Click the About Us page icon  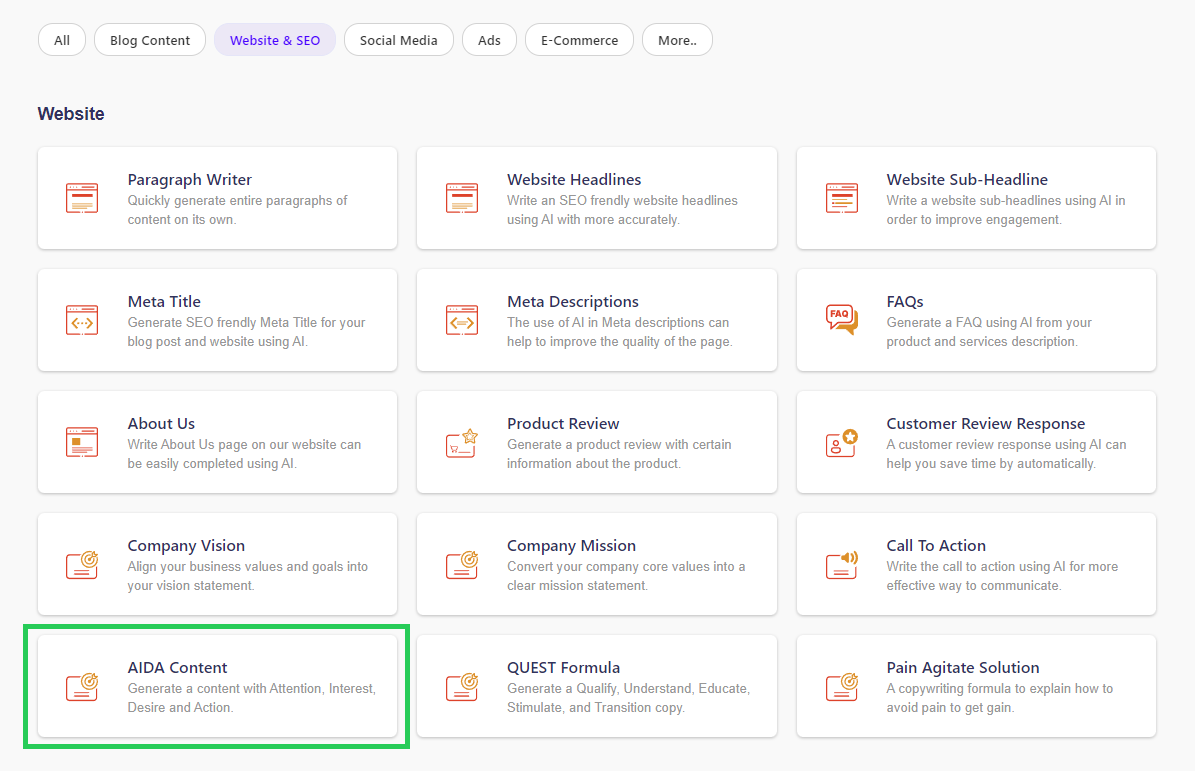[82, 442]
